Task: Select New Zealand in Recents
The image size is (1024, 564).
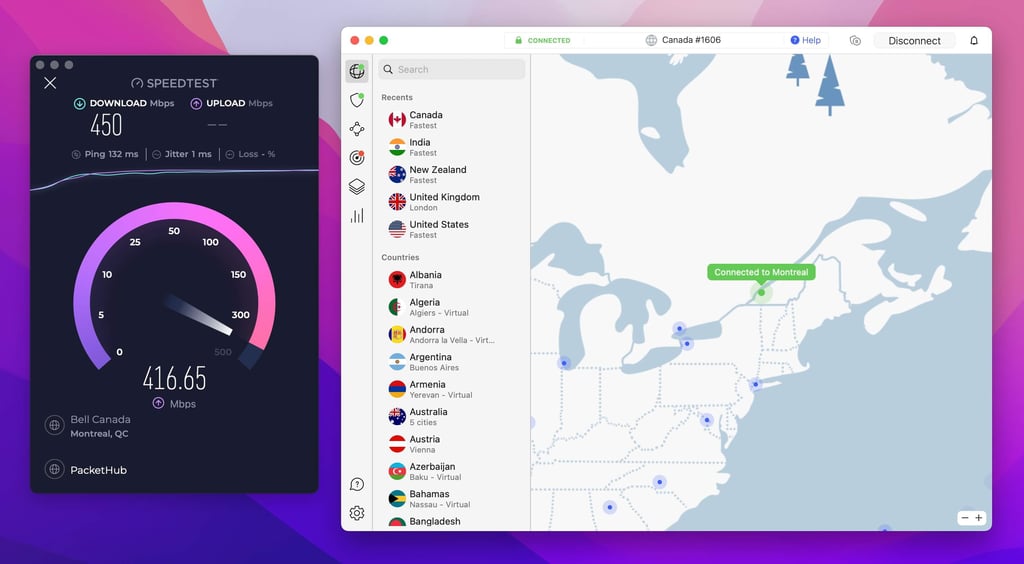Action: [x=452, y=174]
